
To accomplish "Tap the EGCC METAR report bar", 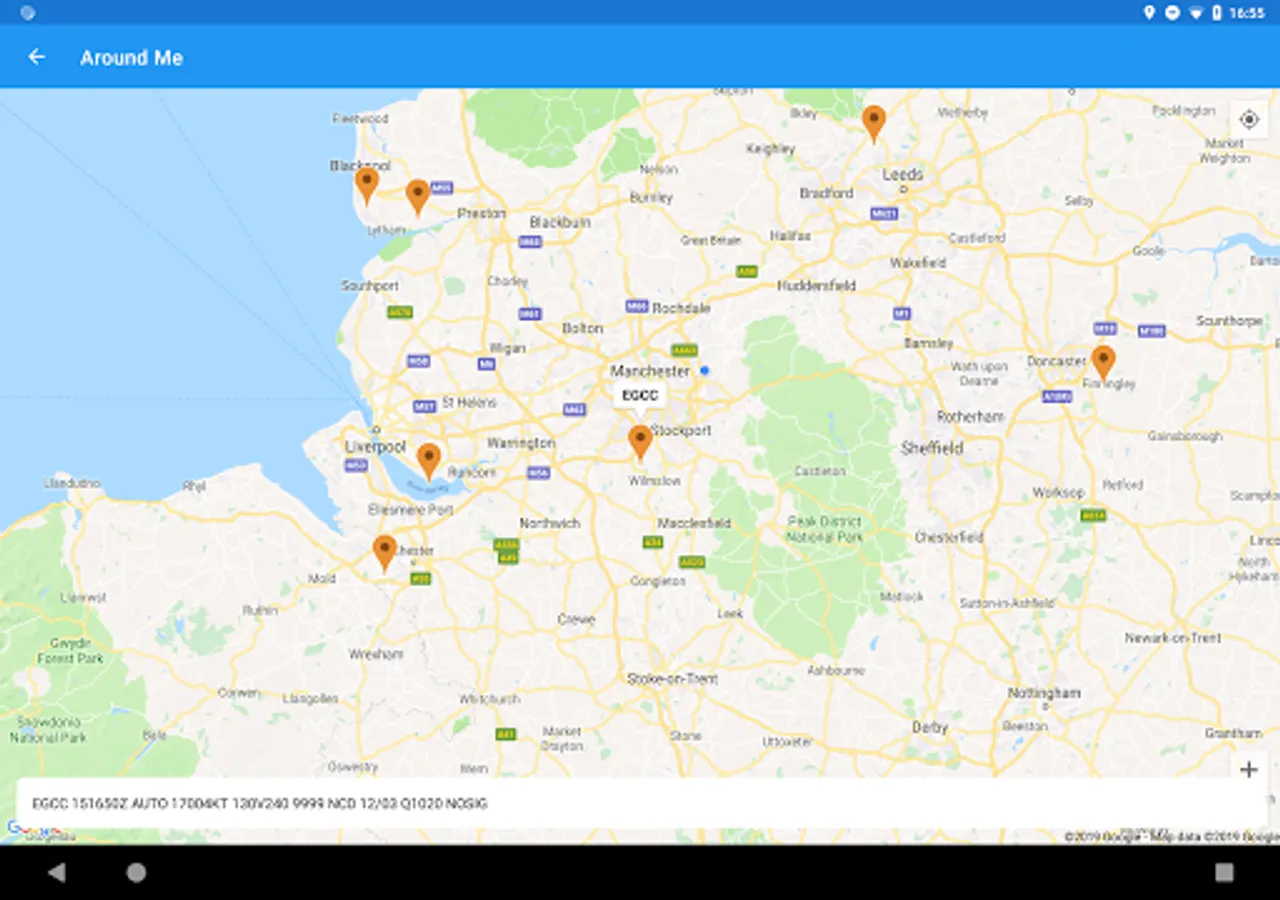I will [641, 803].
